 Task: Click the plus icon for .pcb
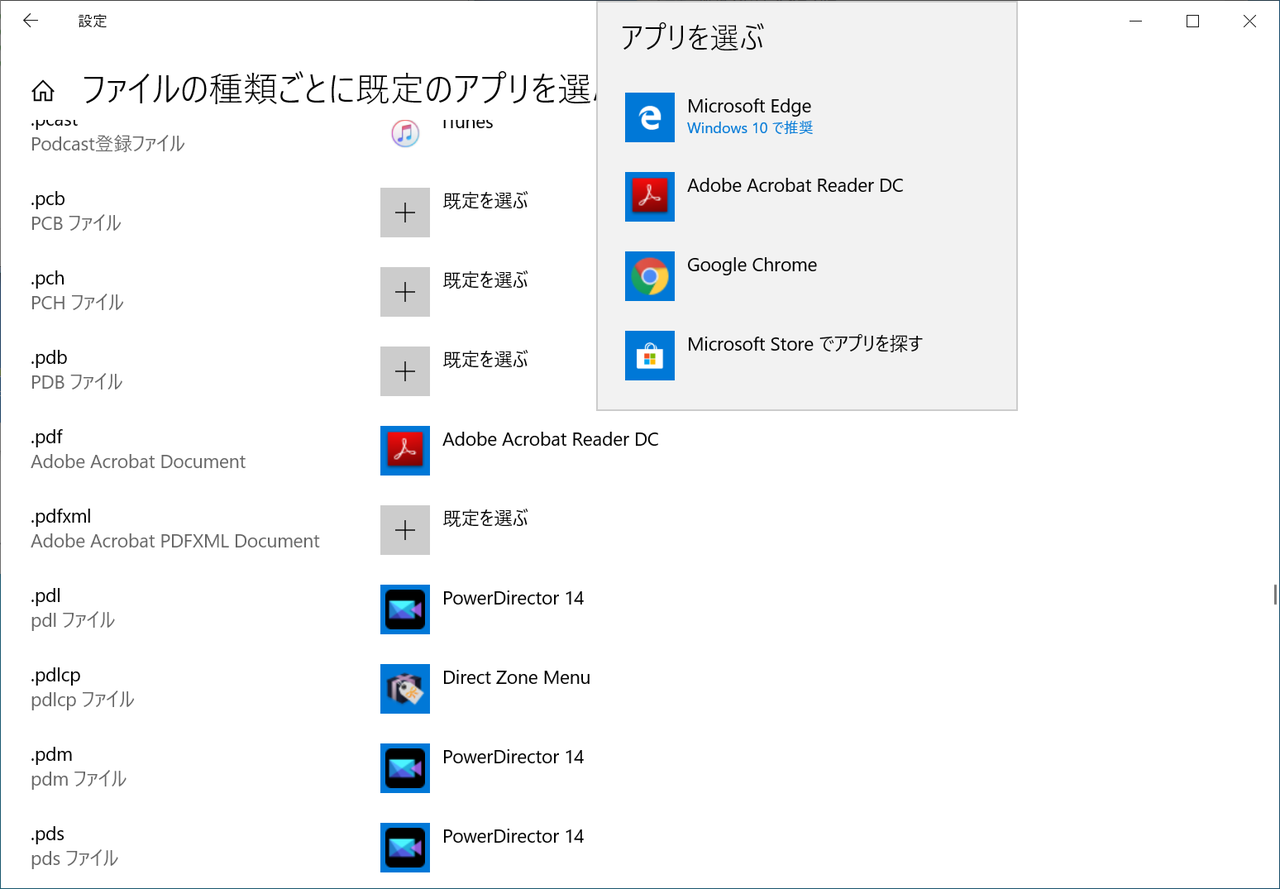click(405, 212)
